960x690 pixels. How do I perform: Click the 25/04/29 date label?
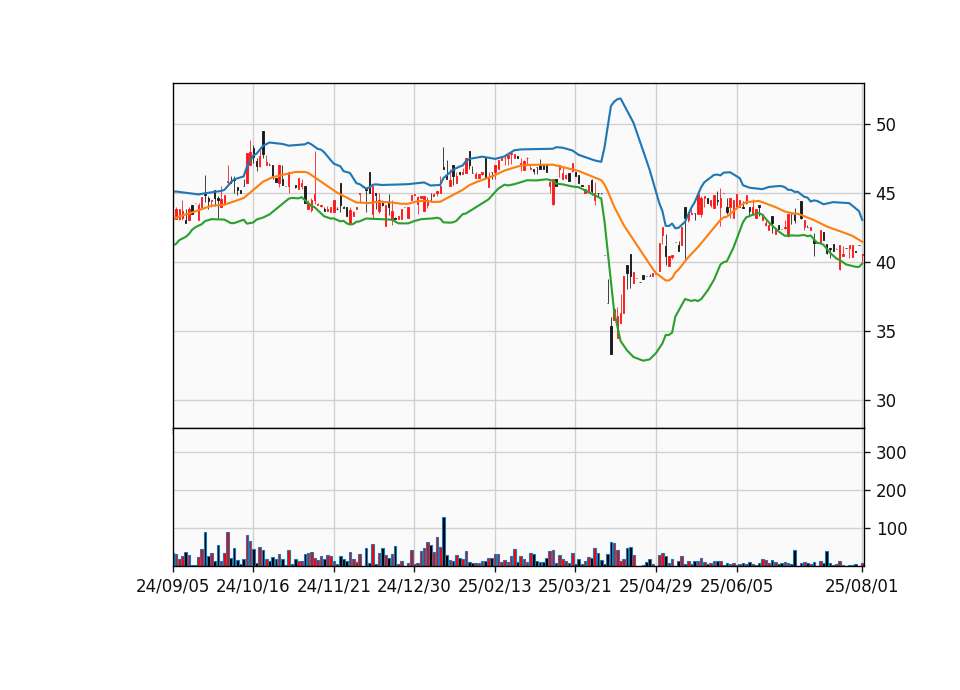656,586
